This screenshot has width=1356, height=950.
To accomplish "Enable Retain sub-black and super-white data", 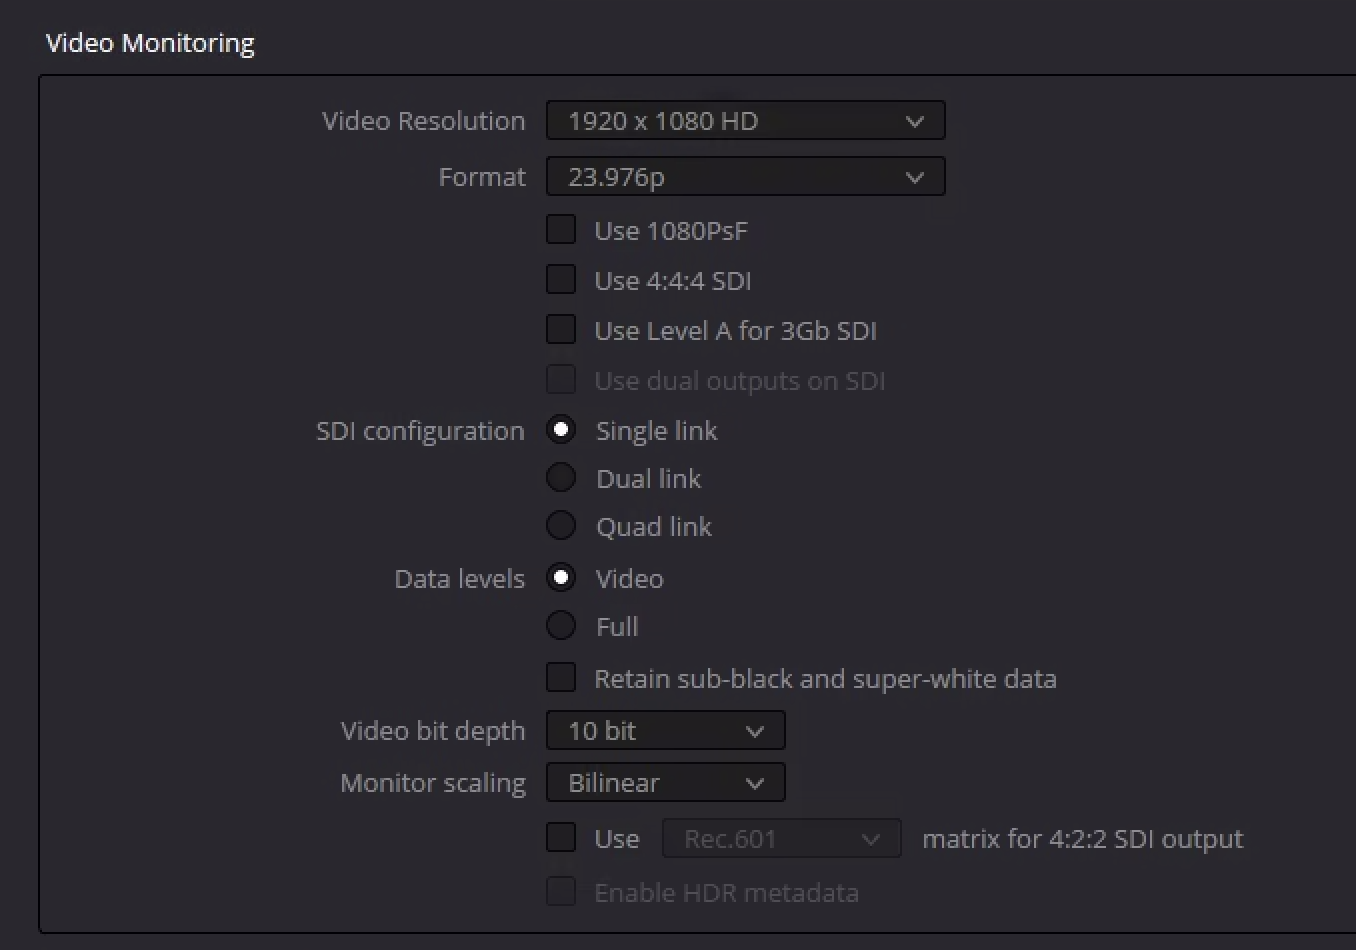I will 561,678.
